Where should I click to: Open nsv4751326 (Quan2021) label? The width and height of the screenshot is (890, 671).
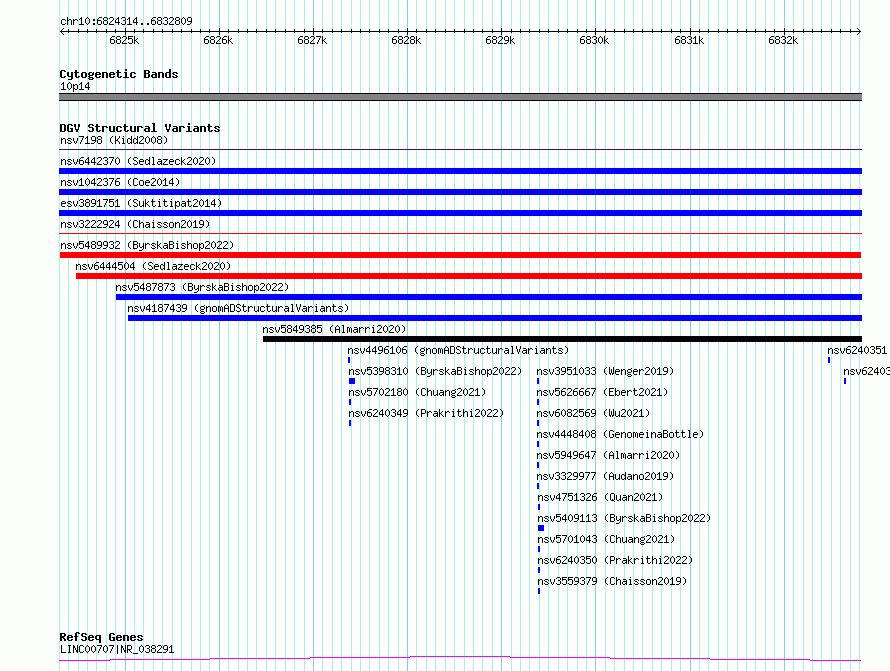coord(600,497)
